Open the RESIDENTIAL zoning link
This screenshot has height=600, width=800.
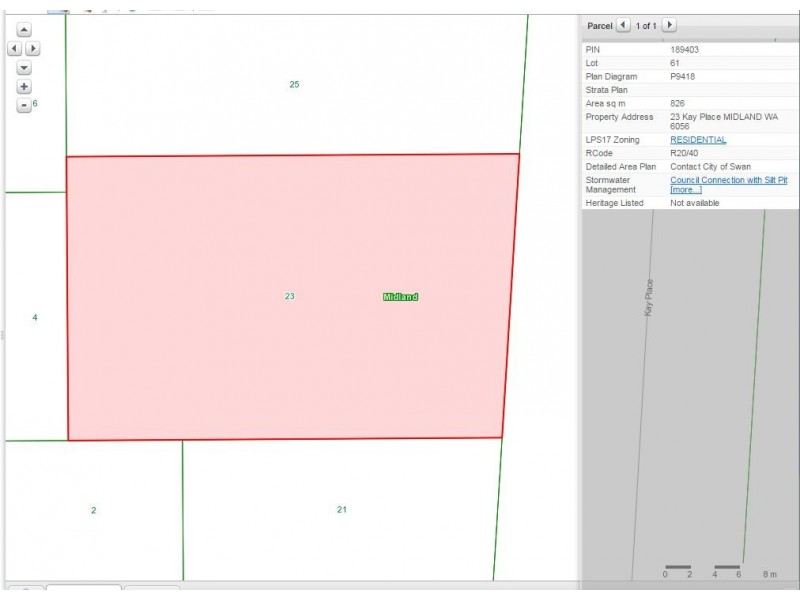pyautogui.click(x=698, y=140)
